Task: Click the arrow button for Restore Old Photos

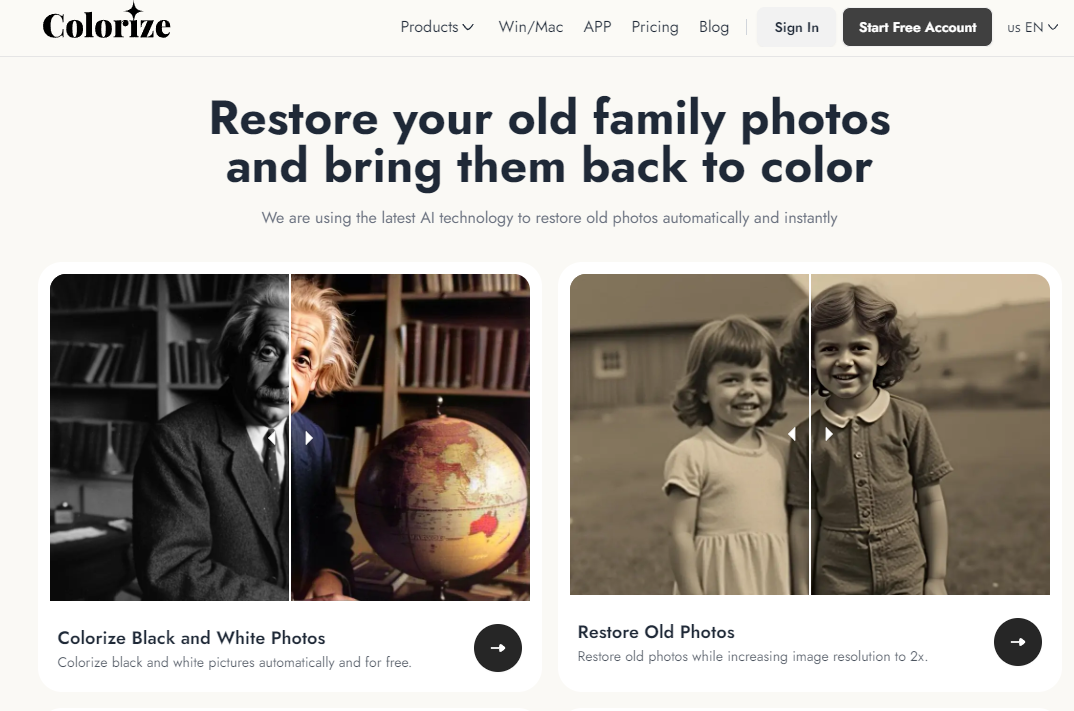Action: point(1018,642)
